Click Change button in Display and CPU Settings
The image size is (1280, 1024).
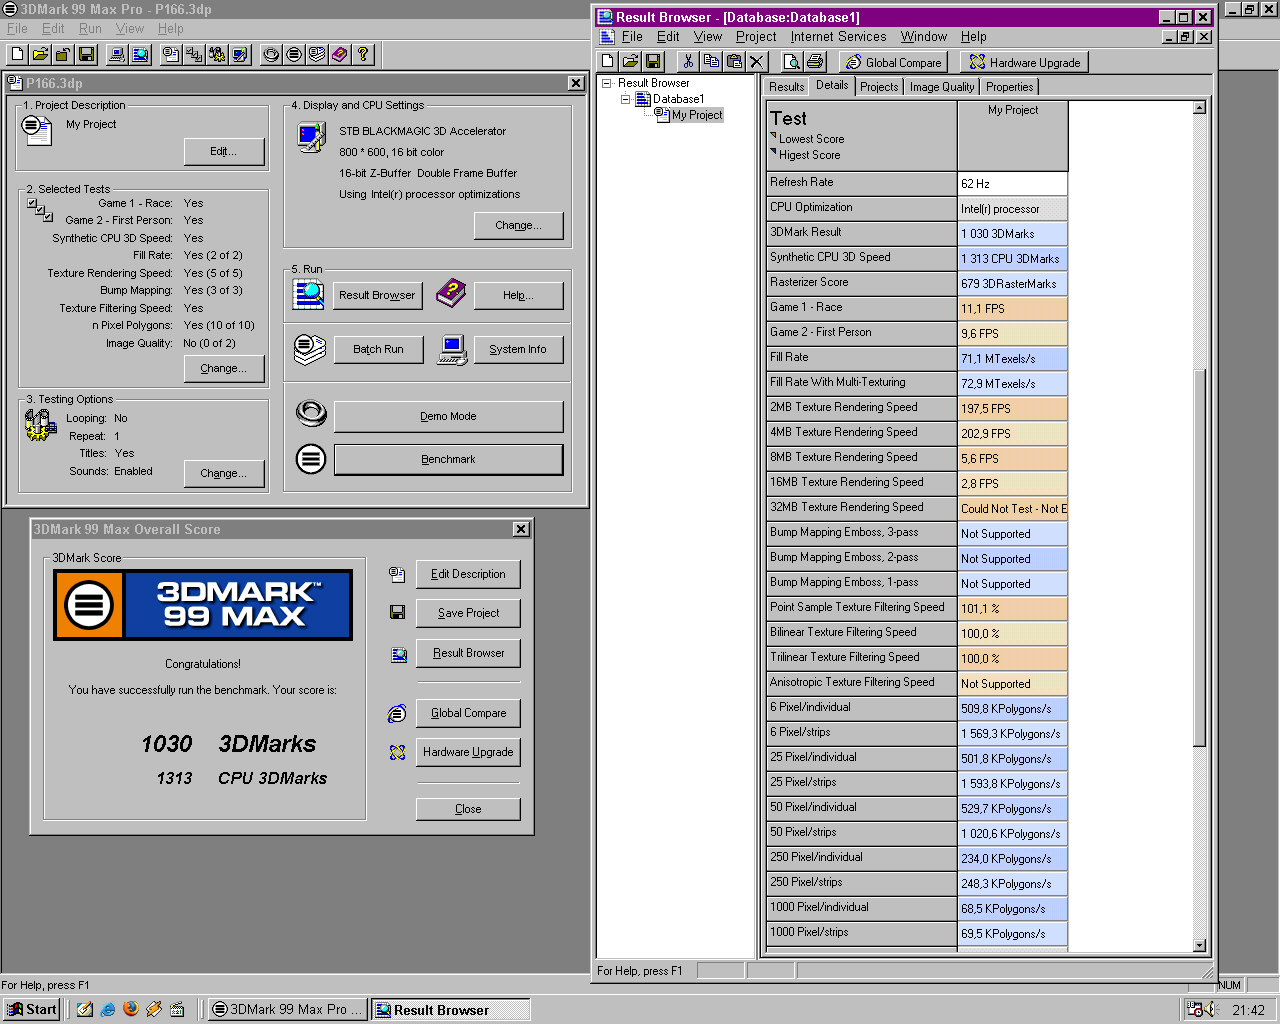point(519,226)
